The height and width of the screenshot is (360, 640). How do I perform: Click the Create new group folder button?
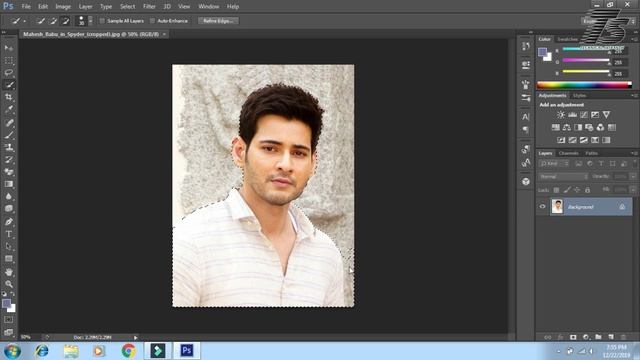[598, 337]
